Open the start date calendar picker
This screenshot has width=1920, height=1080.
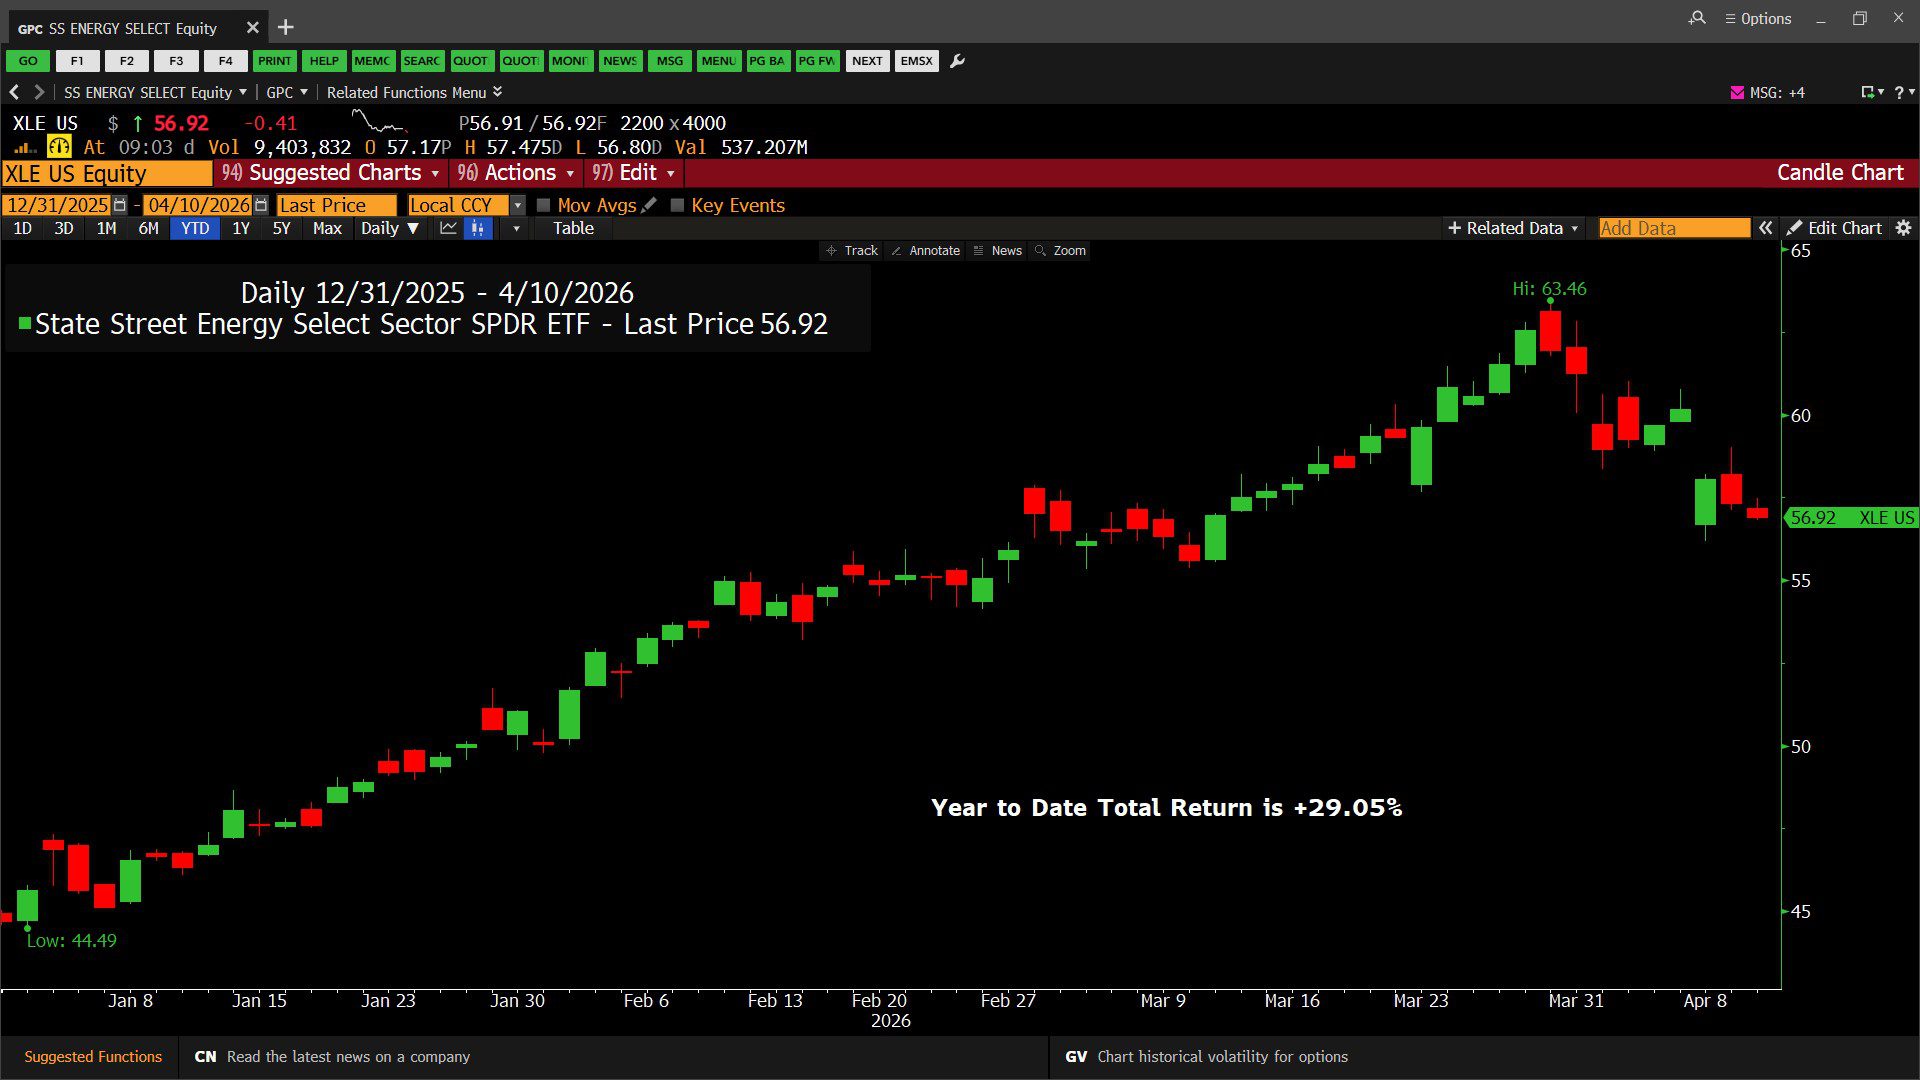click(x=120, y=205)
